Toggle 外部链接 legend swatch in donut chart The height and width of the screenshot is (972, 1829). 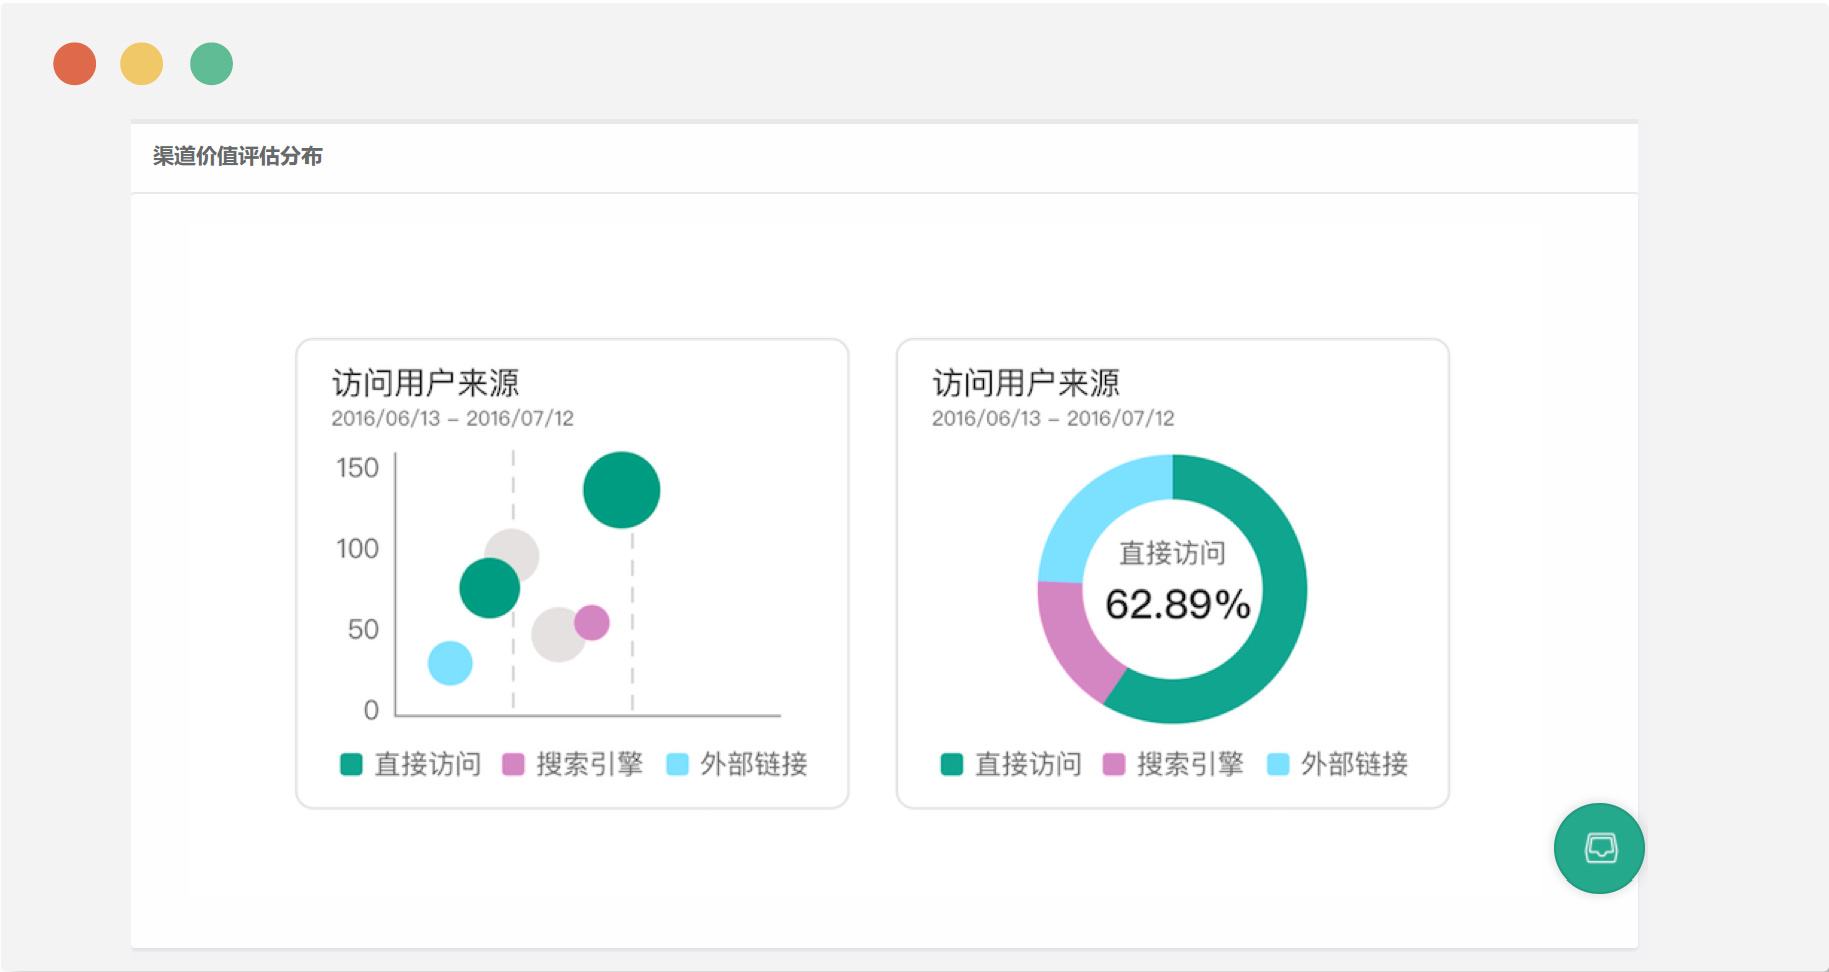1278,765
